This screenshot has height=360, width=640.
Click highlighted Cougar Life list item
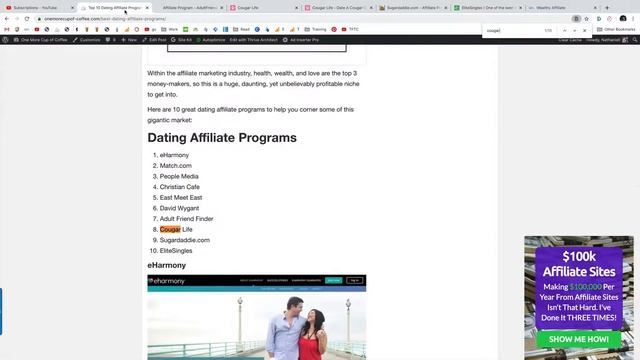point(176,229)
